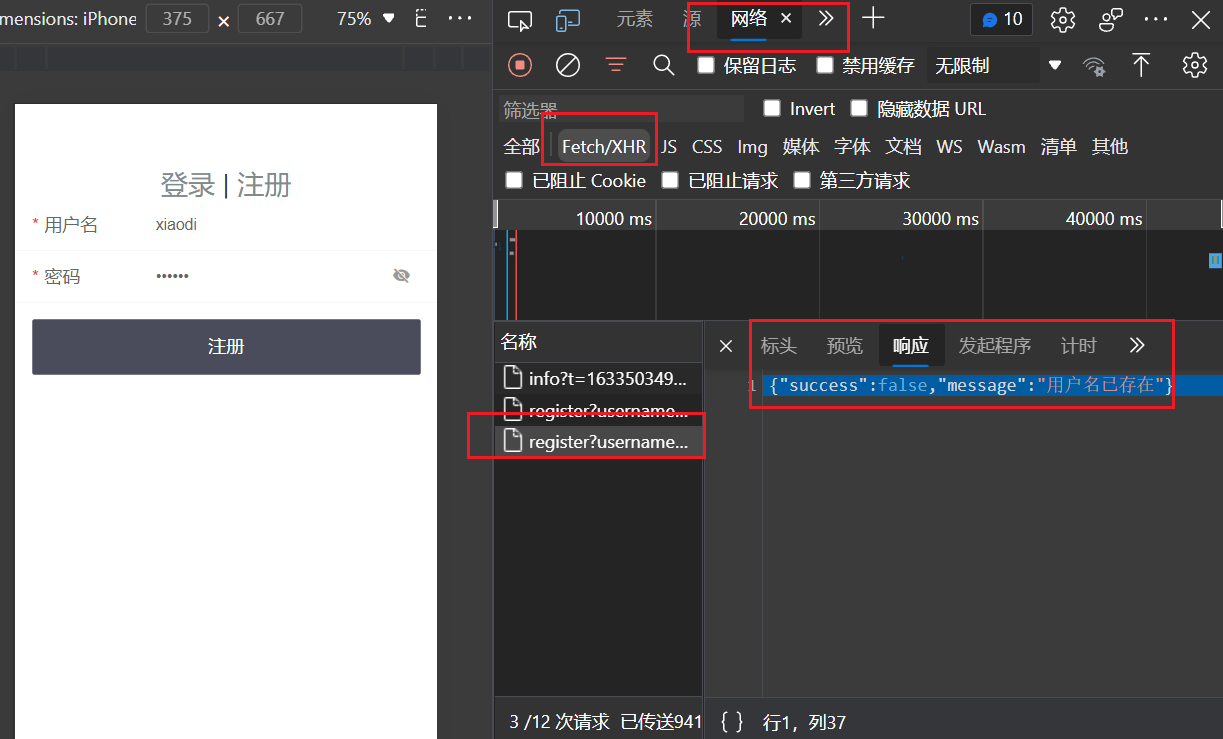
Task: Stop recording network log
Action: coord(520,65)
